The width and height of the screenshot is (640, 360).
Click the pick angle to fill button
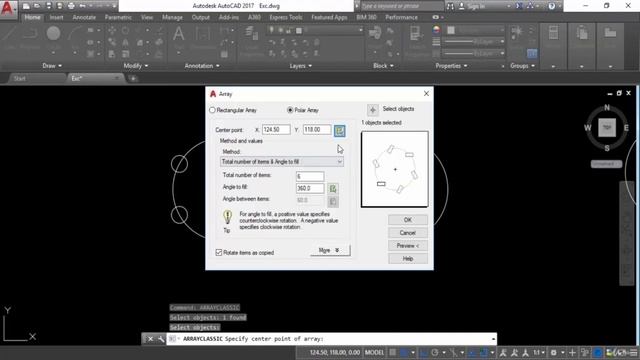(333, 189)
